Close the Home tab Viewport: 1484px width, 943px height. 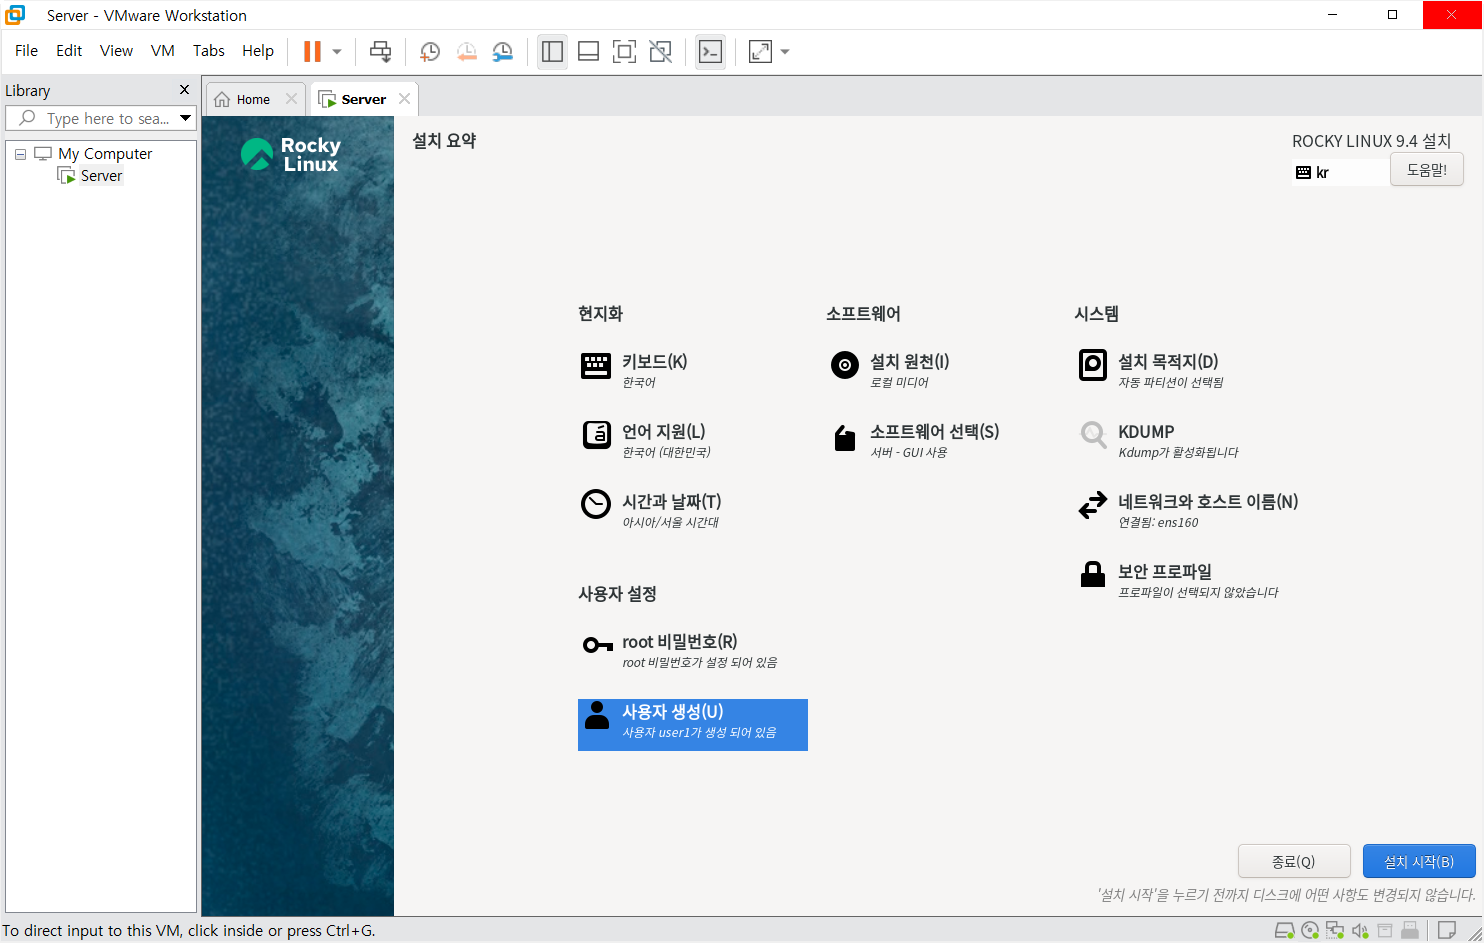[291, 98]
